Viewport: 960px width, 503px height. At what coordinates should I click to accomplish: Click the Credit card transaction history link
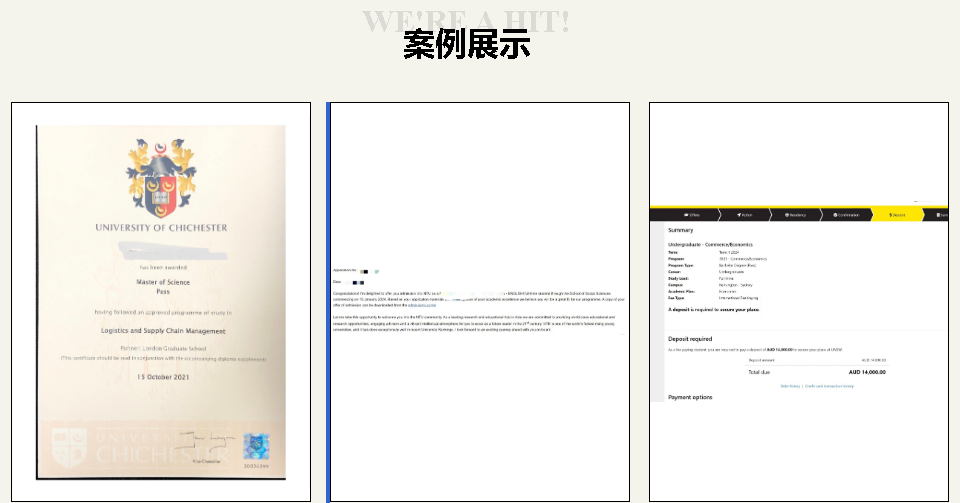point(829,386)
